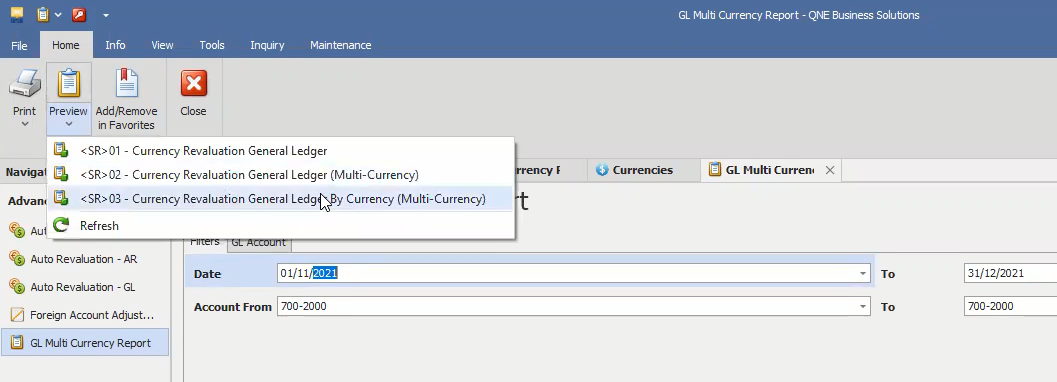The height and width of the screenshot is (382, 1057).
Task: Click the red Close X icon
Action: pos(193,84)
